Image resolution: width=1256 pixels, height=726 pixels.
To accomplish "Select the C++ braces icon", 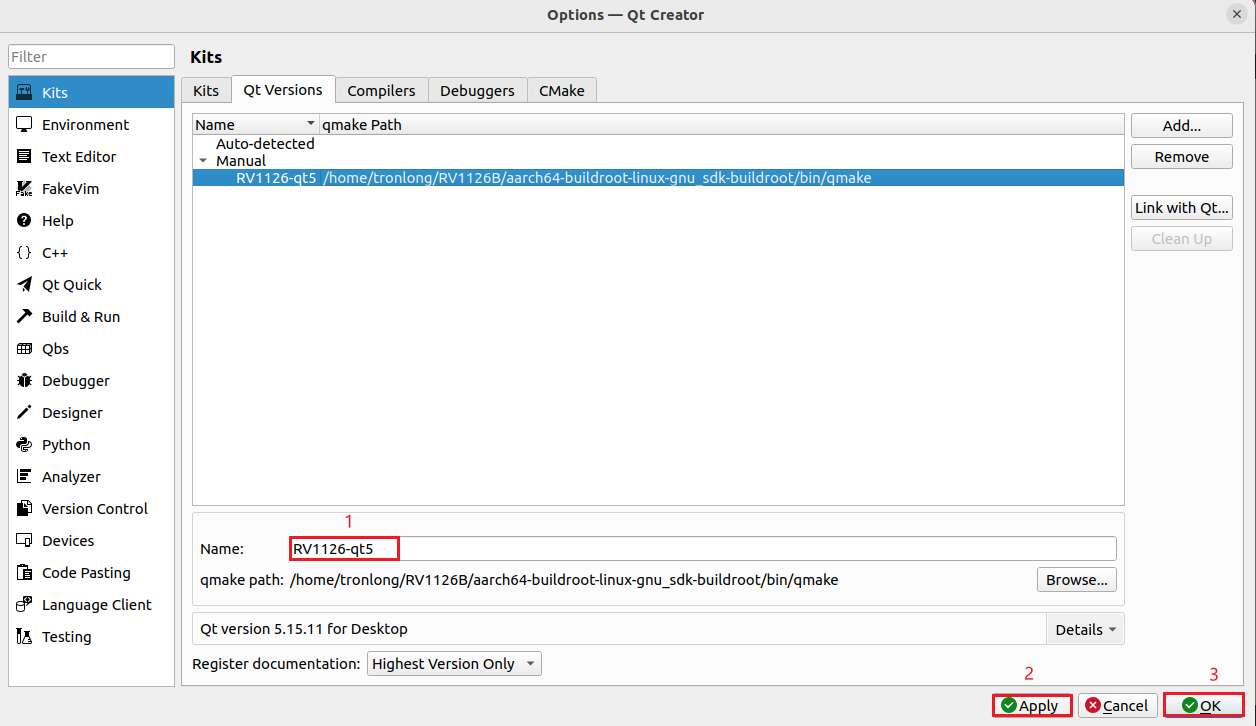I will point(25,253).
